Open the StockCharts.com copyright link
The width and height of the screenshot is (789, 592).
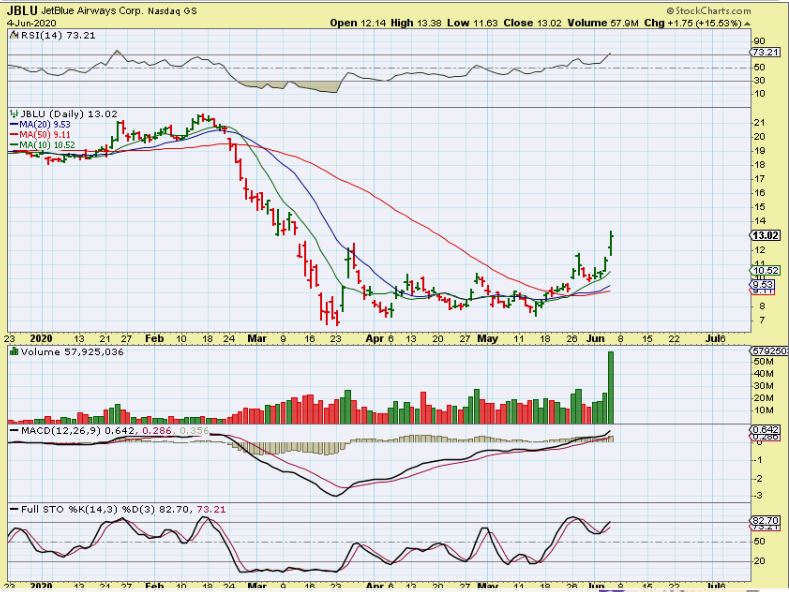(x=708, y=11)
